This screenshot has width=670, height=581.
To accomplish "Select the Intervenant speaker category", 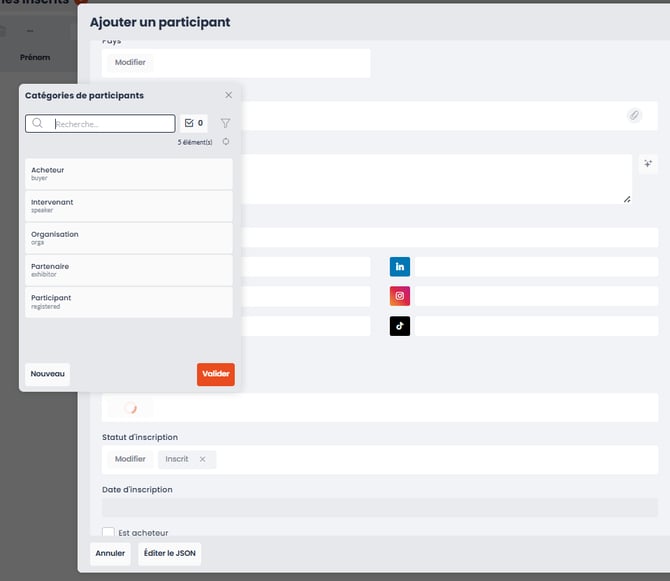I will [x=128, y=206].
